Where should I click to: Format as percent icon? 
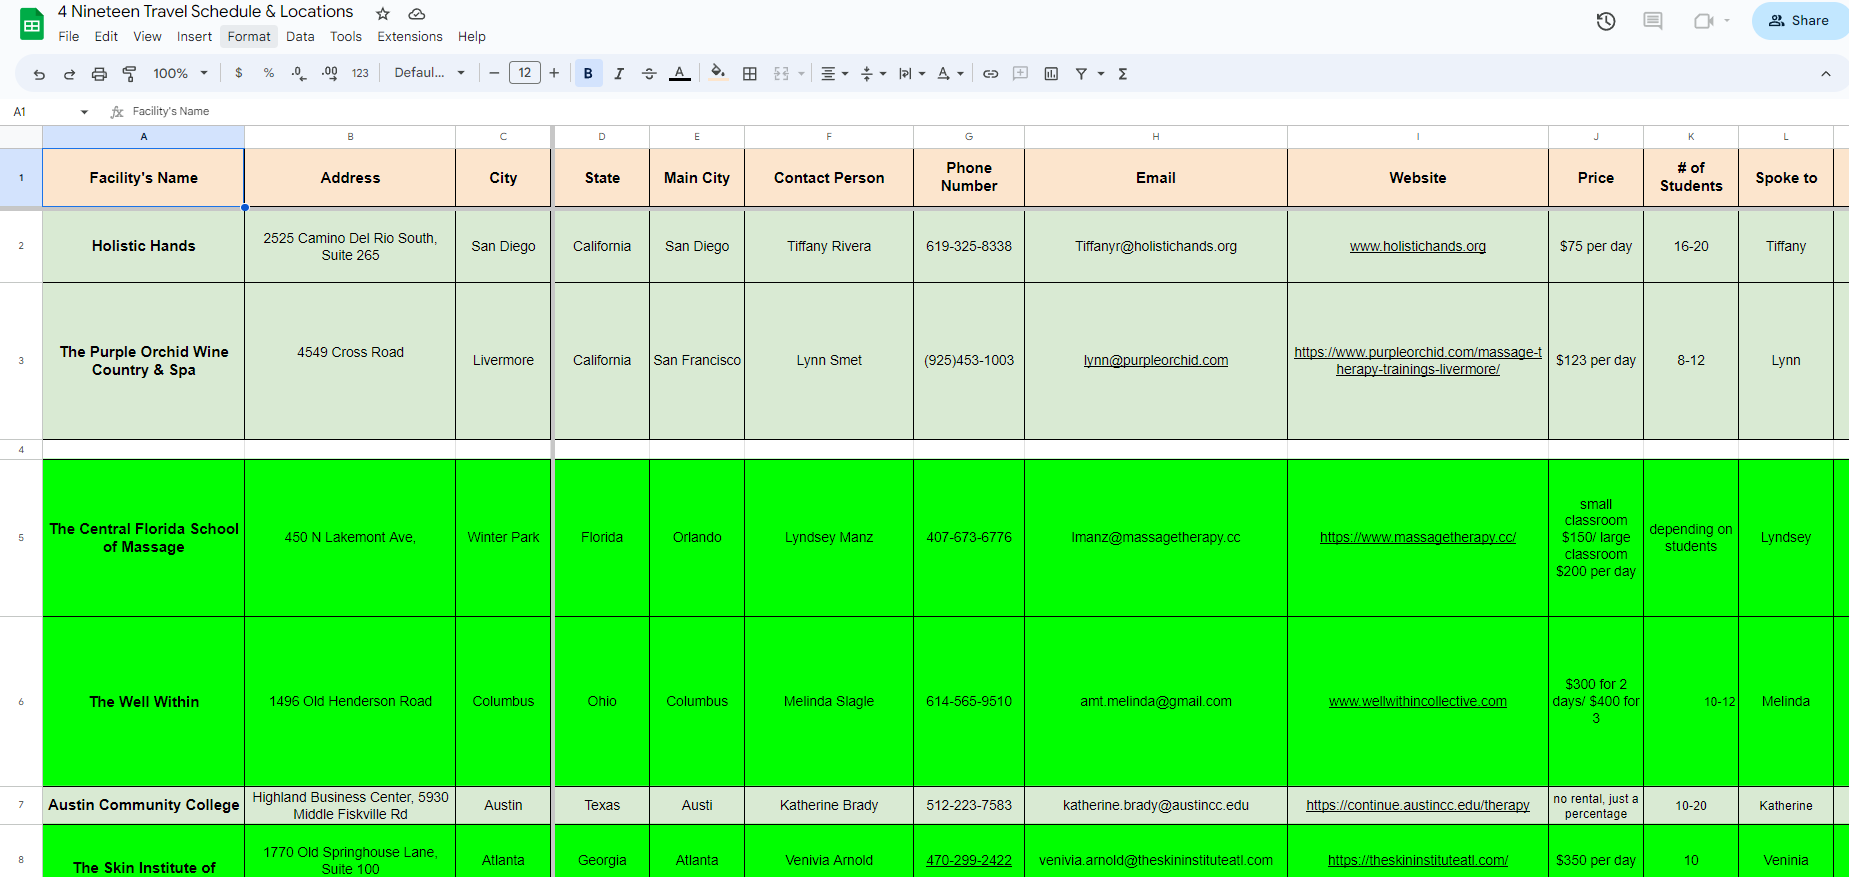coord(269,73)
